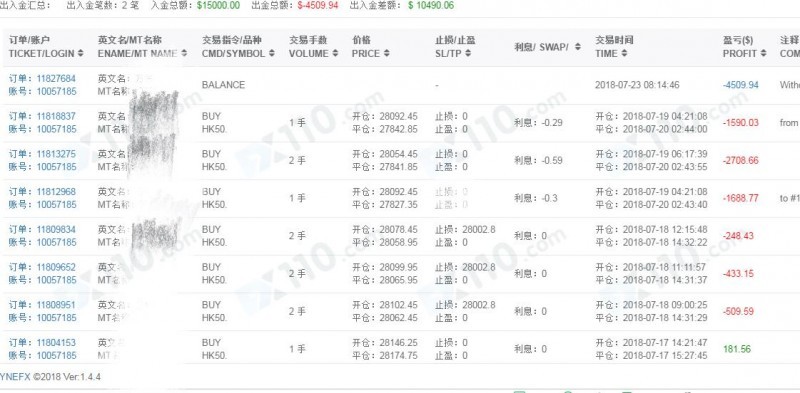Sort by TIME column arrows
800x393 pixels.
point(624,53)
